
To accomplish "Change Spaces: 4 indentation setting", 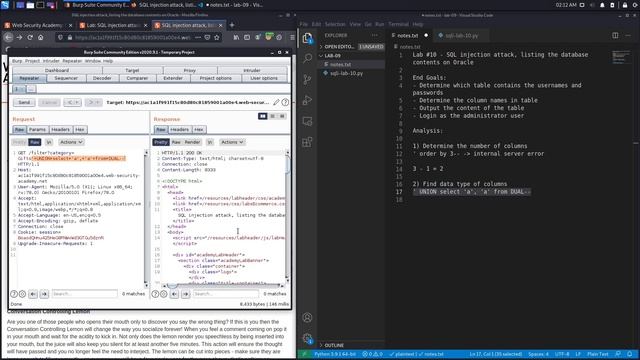I will pos(538,354).
